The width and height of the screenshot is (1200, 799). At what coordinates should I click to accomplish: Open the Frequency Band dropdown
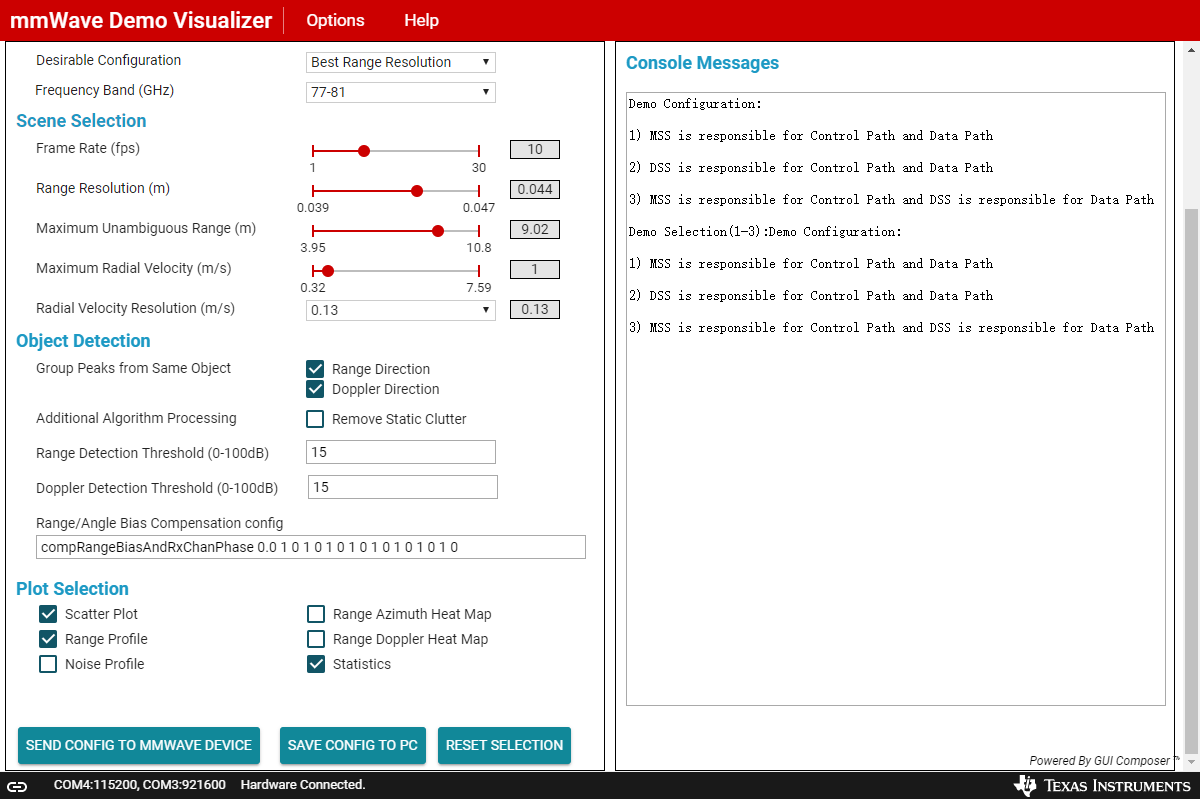point(401,92)
